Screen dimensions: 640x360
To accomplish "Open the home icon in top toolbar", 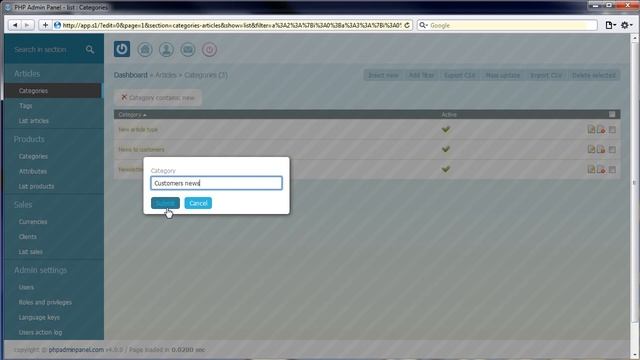I will click(145, 50).
